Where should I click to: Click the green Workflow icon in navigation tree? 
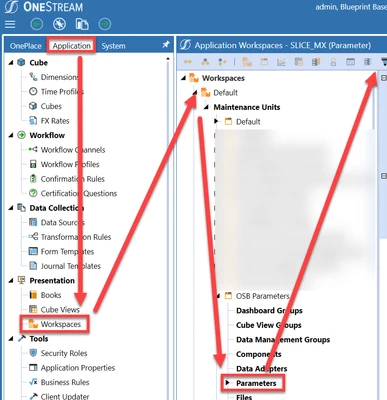[x=21, y=135]
